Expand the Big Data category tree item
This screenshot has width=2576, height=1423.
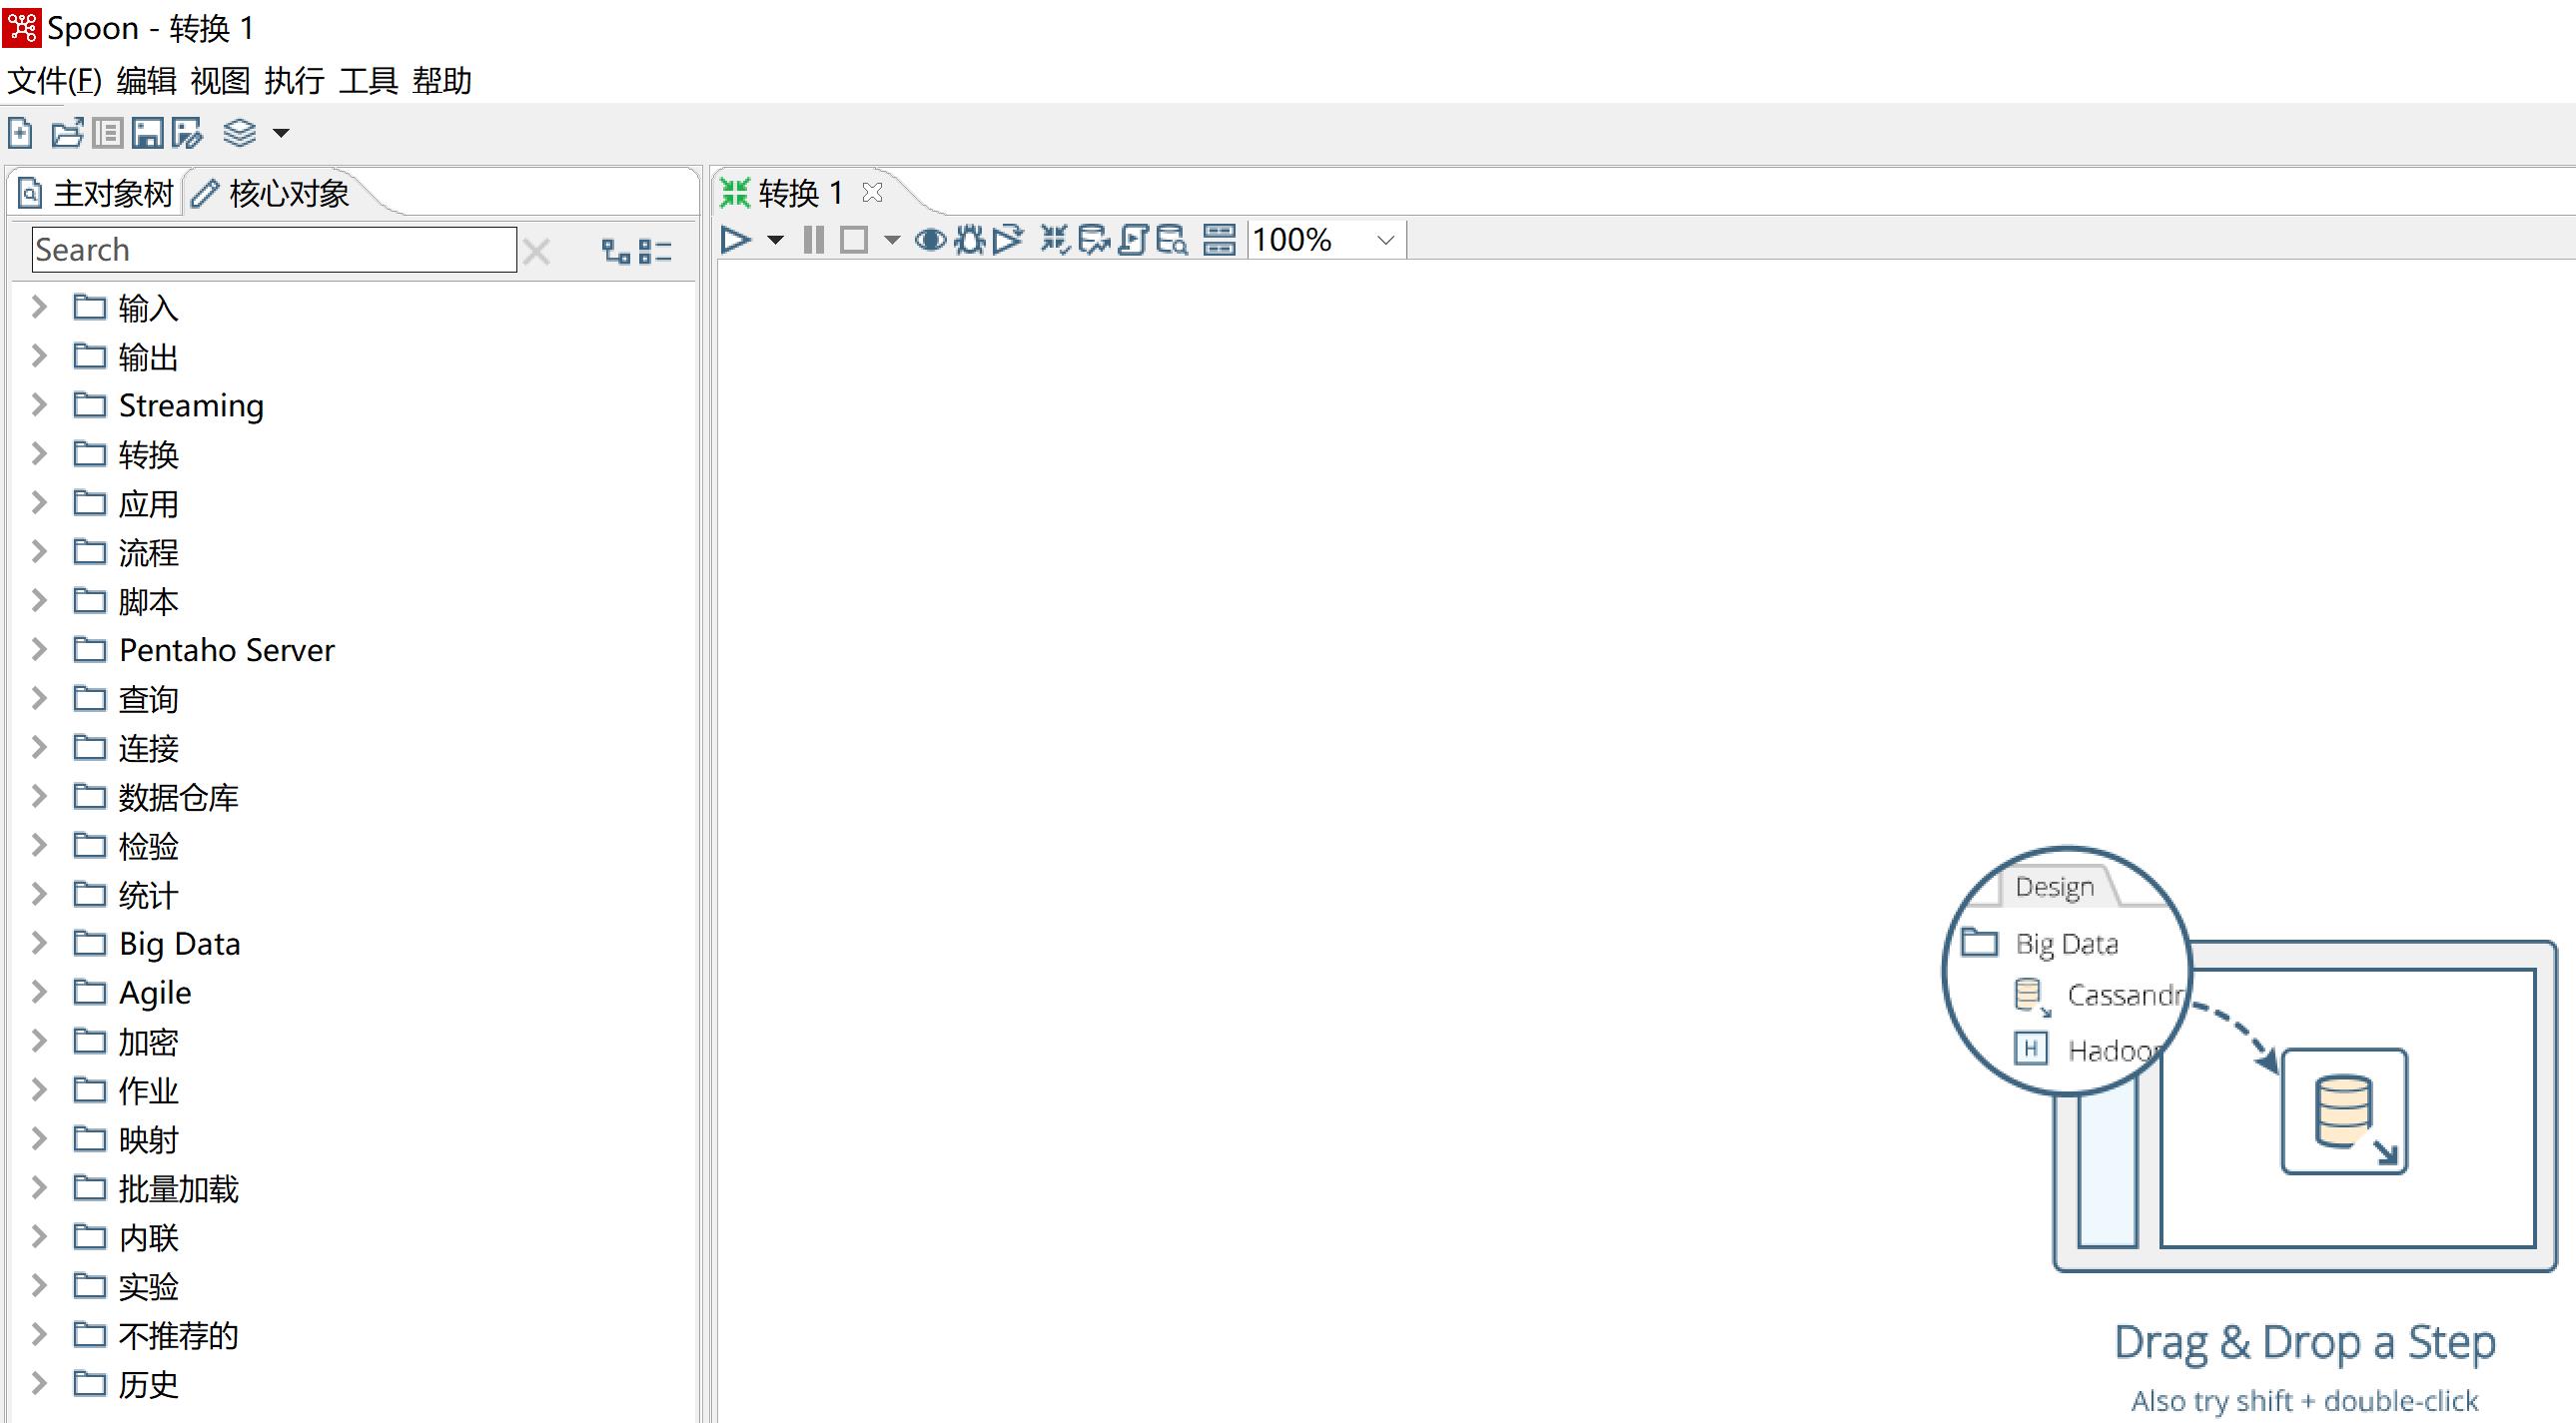tap(39, 943)
